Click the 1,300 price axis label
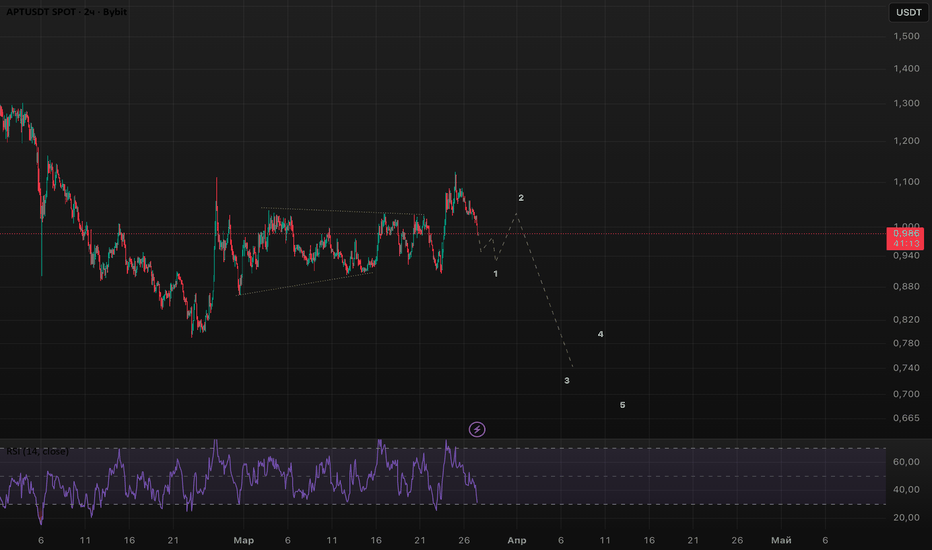Viewport: 932px width, 550px height. click(x=906, y=103)
